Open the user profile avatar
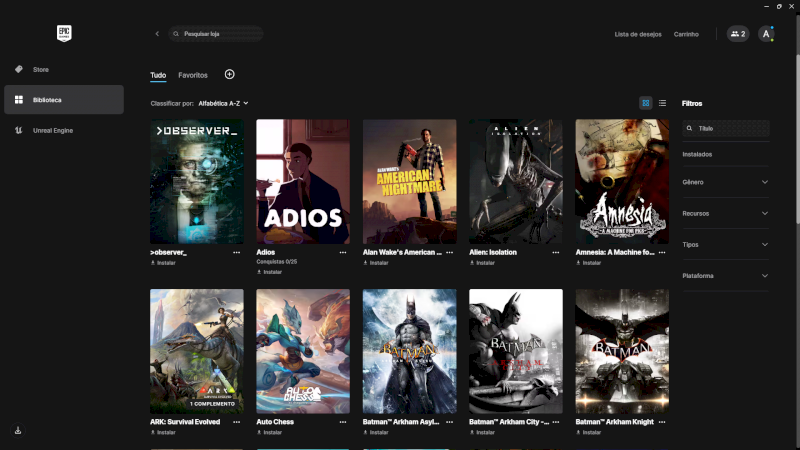 tap(767, 34)
